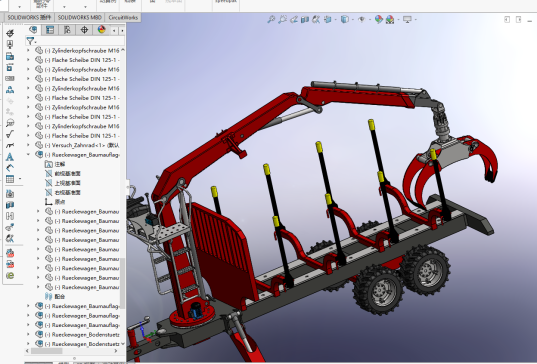
Task: Expand the Versuch_Zahnrad<1> tree item
Action: (x=28, y=145)
